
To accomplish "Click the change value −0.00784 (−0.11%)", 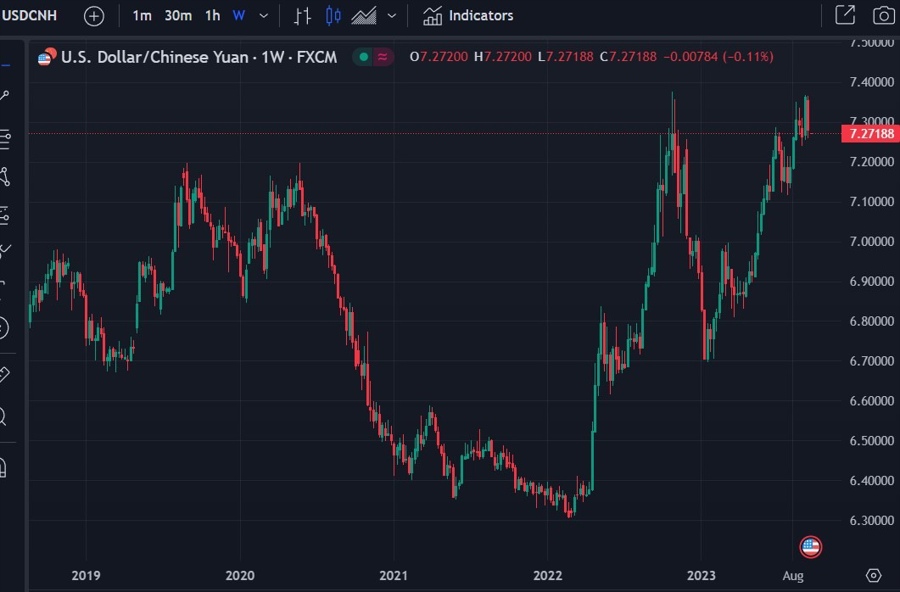I will pyautogui.click(x=718, y=57).
